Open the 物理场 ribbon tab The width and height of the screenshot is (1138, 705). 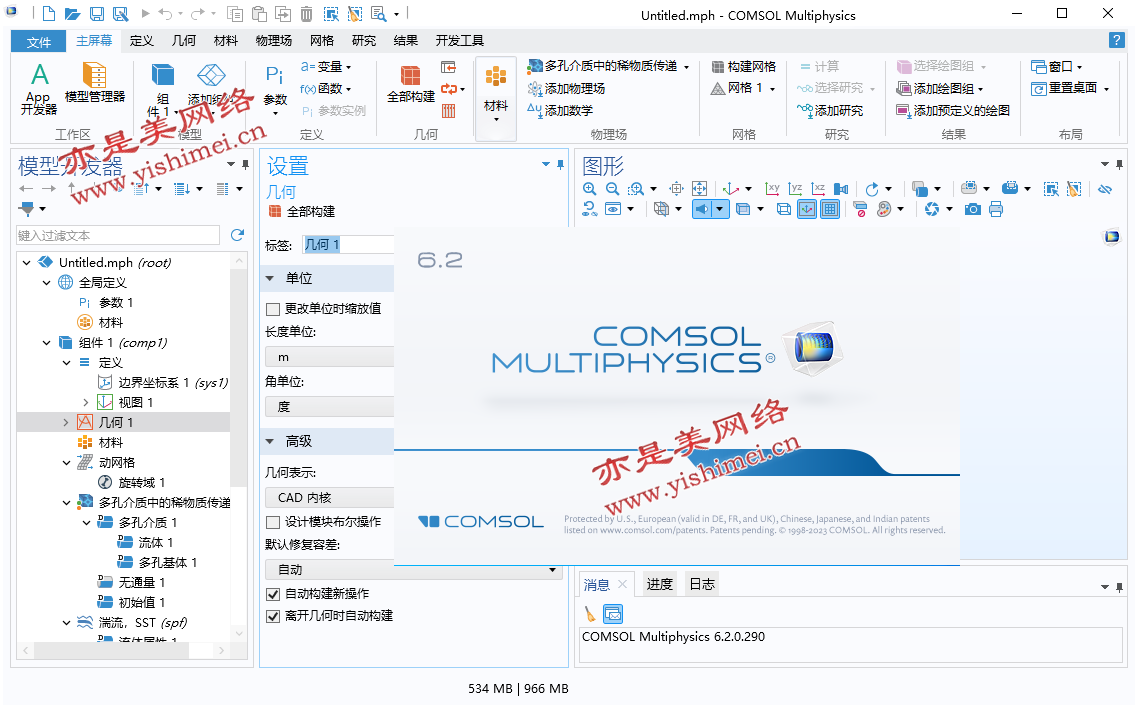[273, 41]
